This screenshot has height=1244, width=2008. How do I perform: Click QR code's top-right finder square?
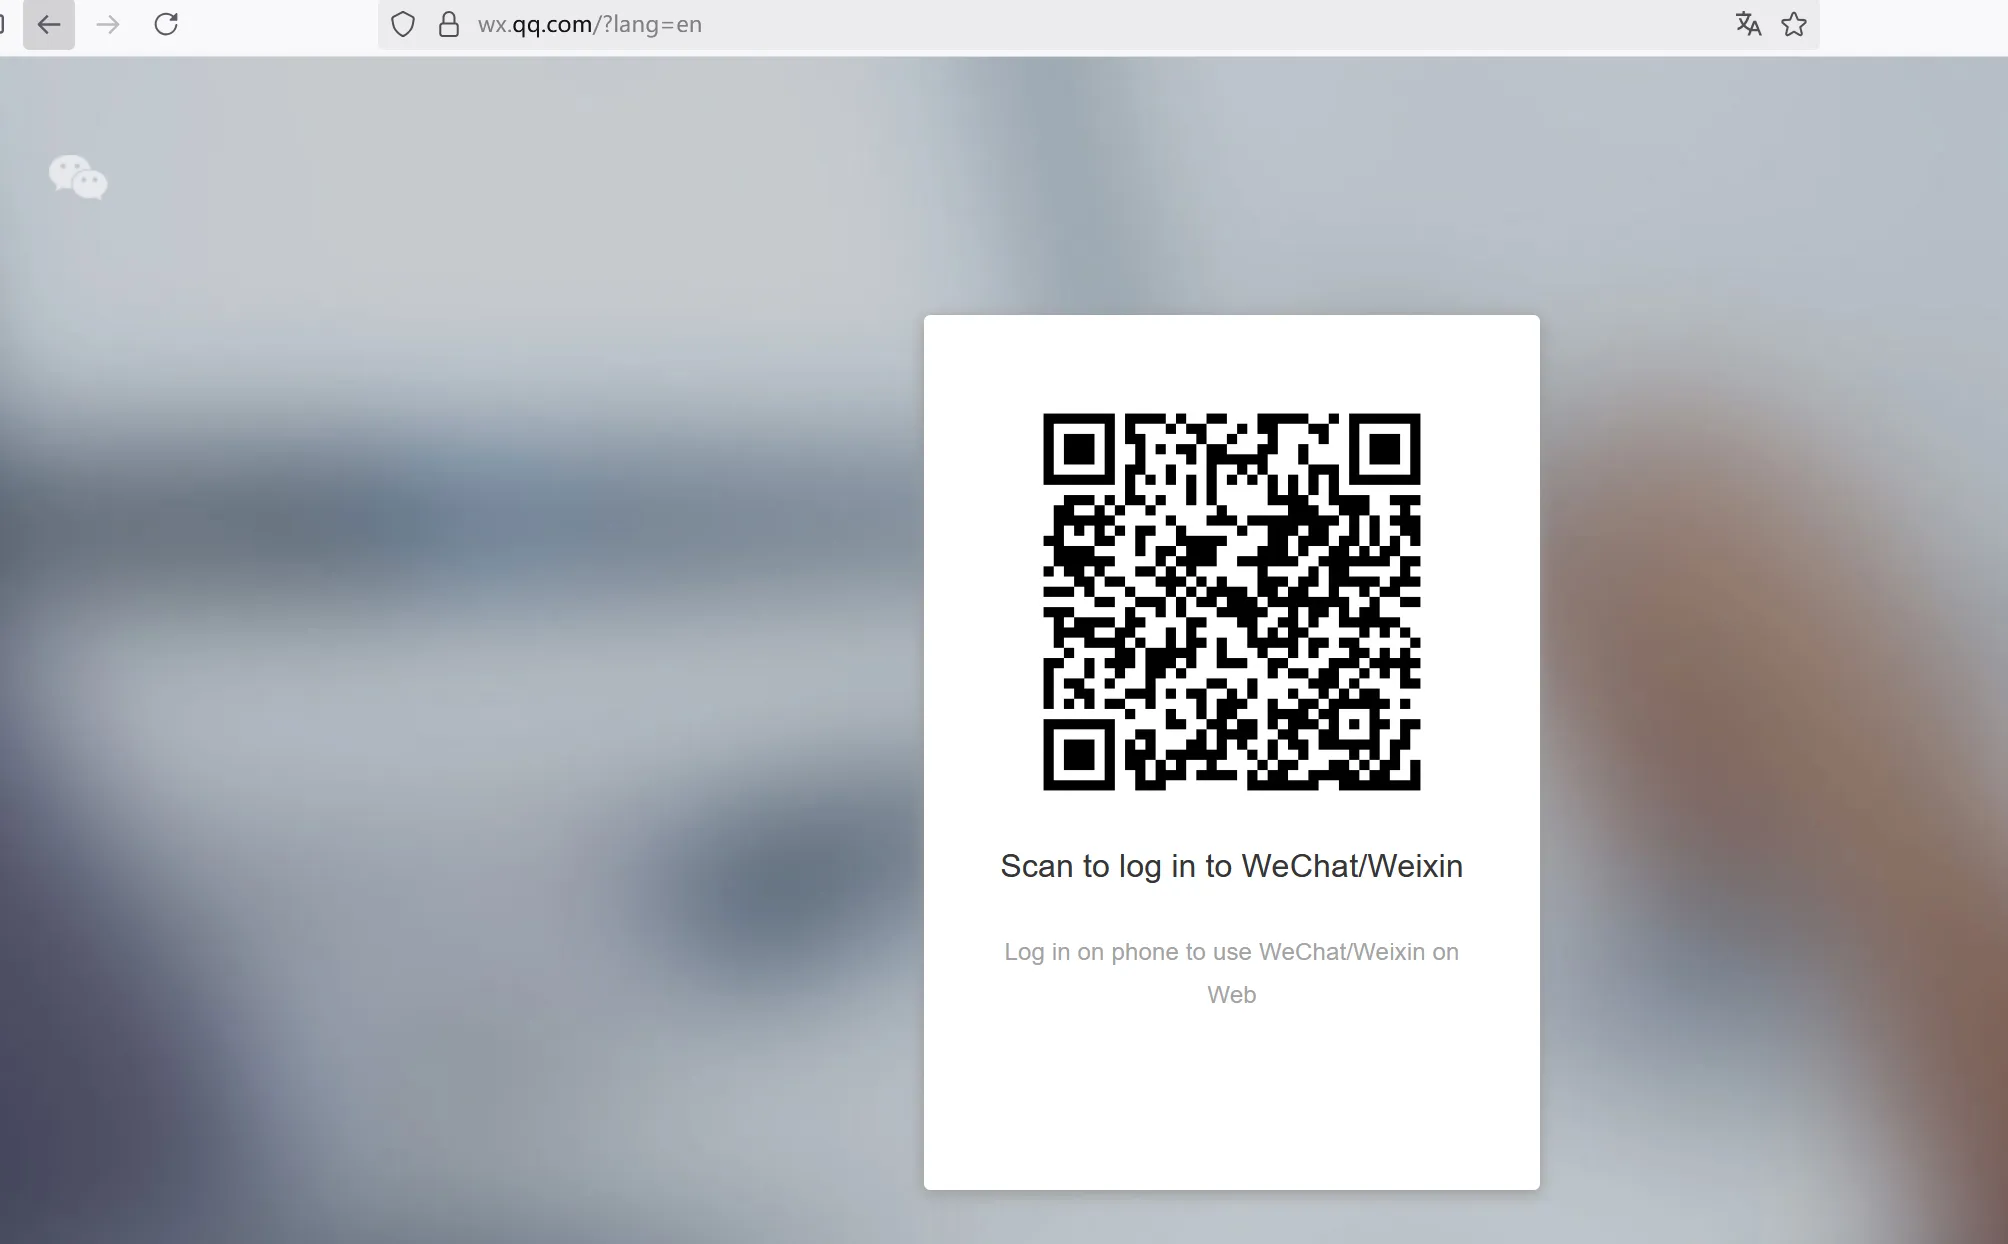pos(1384,449)
